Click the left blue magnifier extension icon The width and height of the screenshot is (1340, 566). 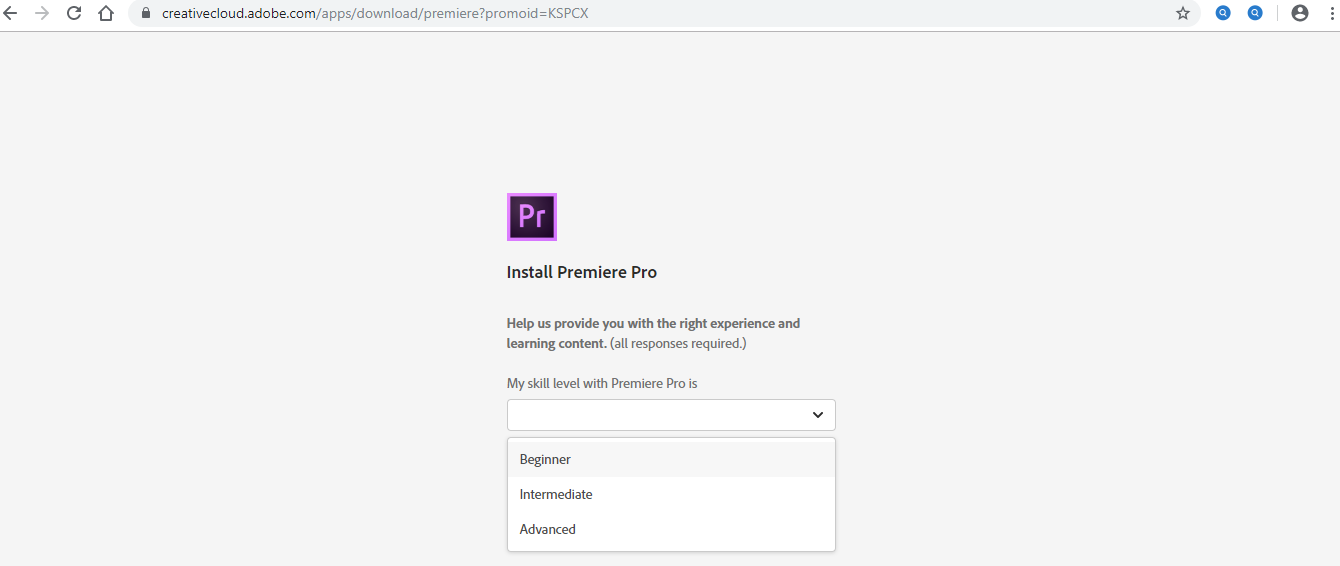(x=1223, y=14)
